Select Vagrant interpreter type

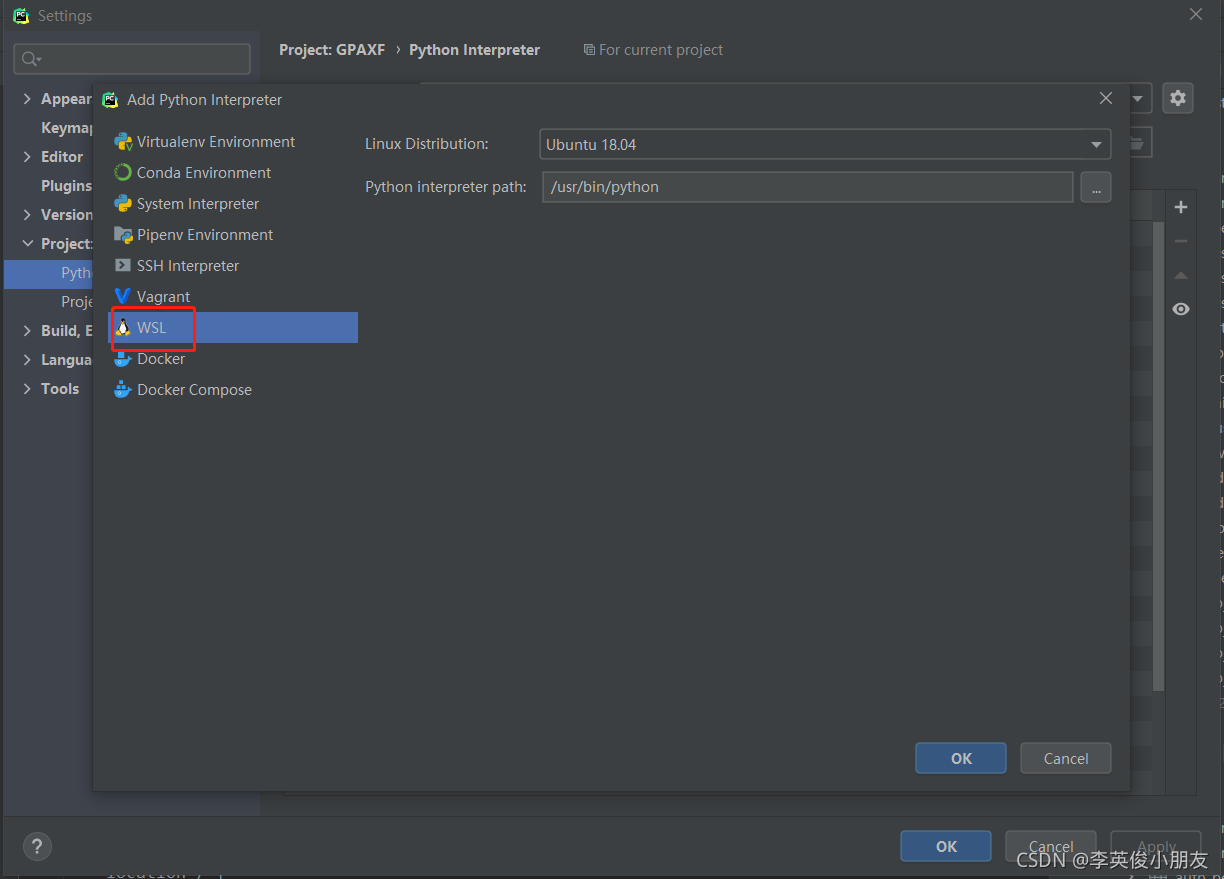click(233, 297)
